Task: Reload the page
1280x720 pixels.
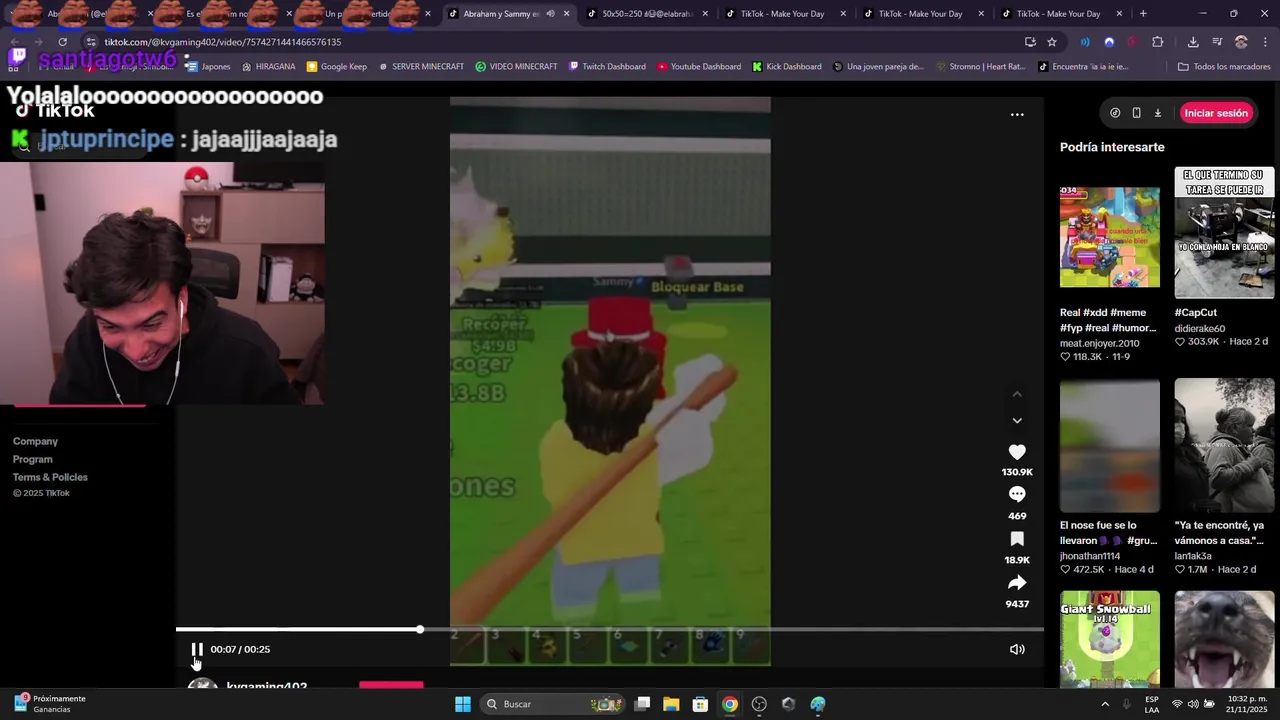Action: coord(62,42)
